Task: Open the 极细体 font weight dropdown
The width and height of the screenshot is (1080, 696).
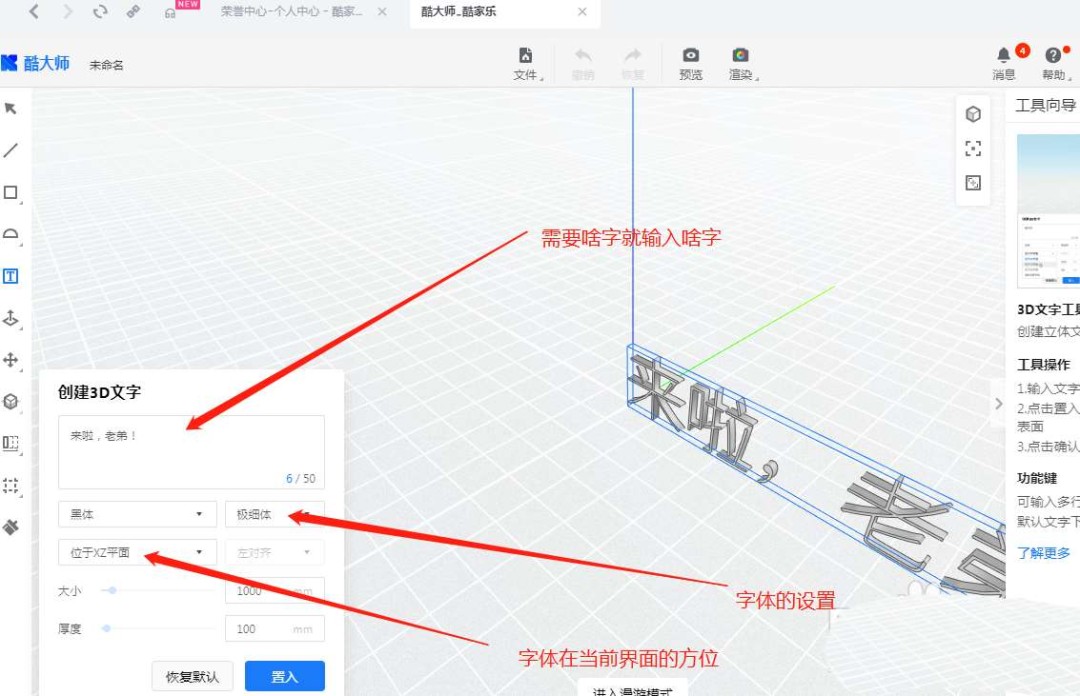Action: [x=274, y=513]
